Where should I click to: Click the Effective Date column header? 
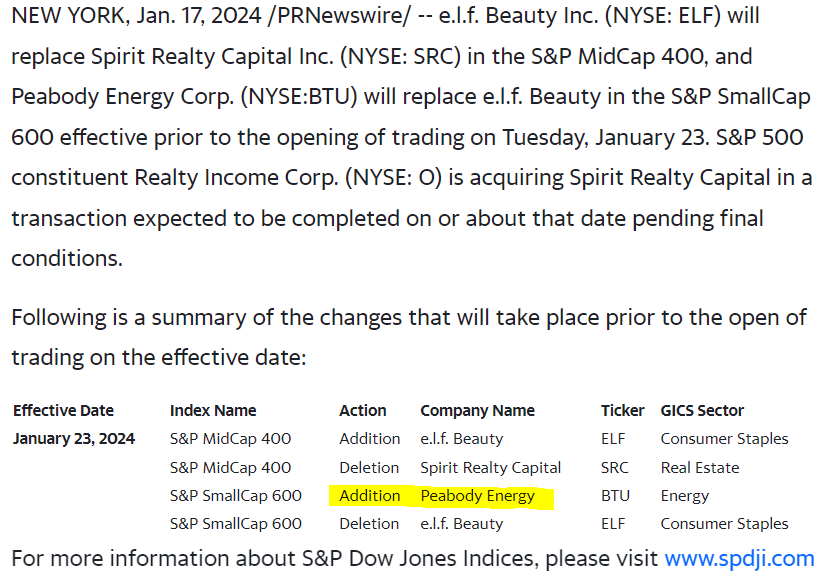pyautogui.click(x=63, y=410)
